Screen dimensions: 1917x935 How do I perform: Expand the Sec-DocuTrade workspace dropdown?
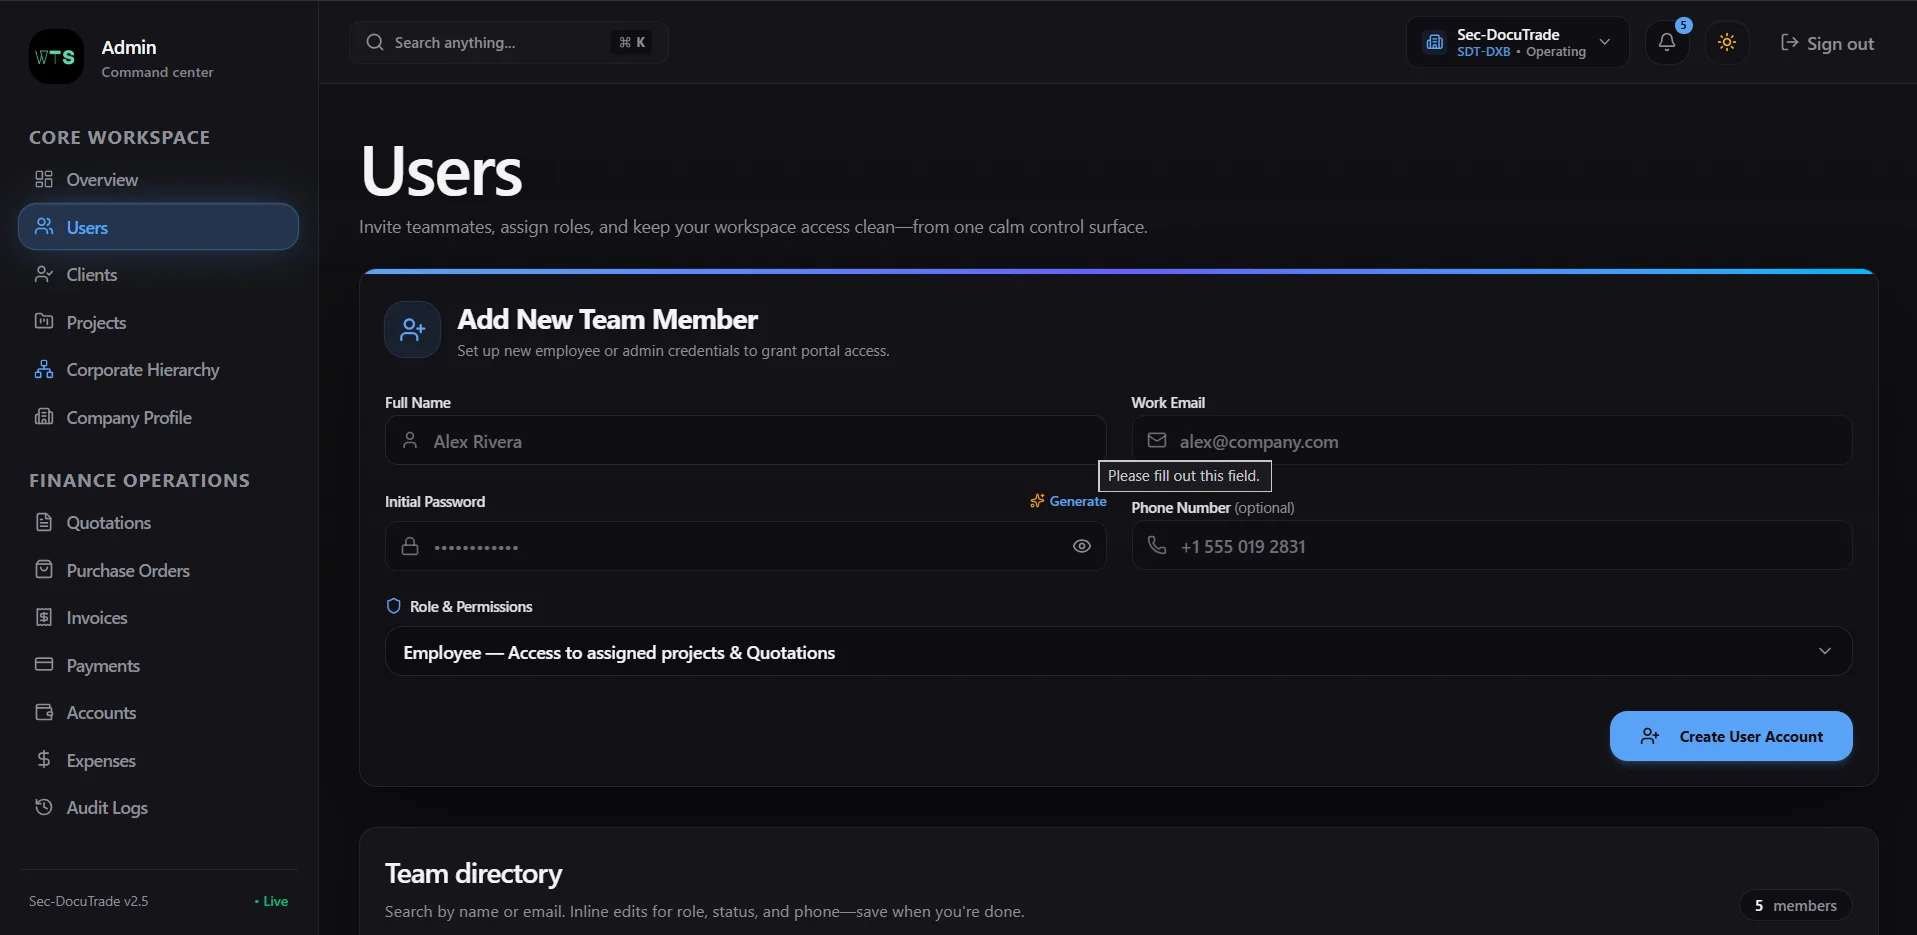tap(1517, 42)
